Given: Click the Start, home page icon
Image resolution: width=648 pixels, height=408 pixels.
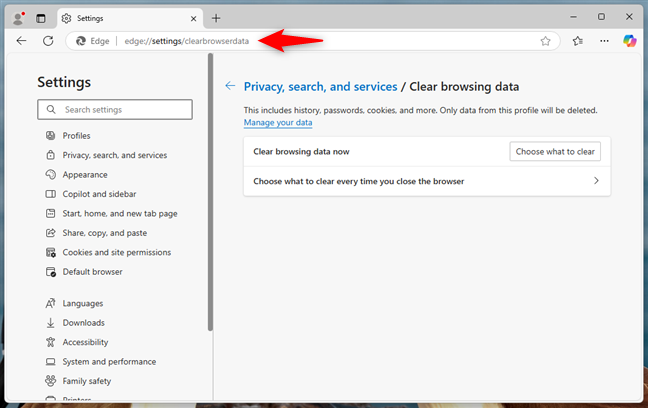Looking at the screenshot, I should pos(50,213).
